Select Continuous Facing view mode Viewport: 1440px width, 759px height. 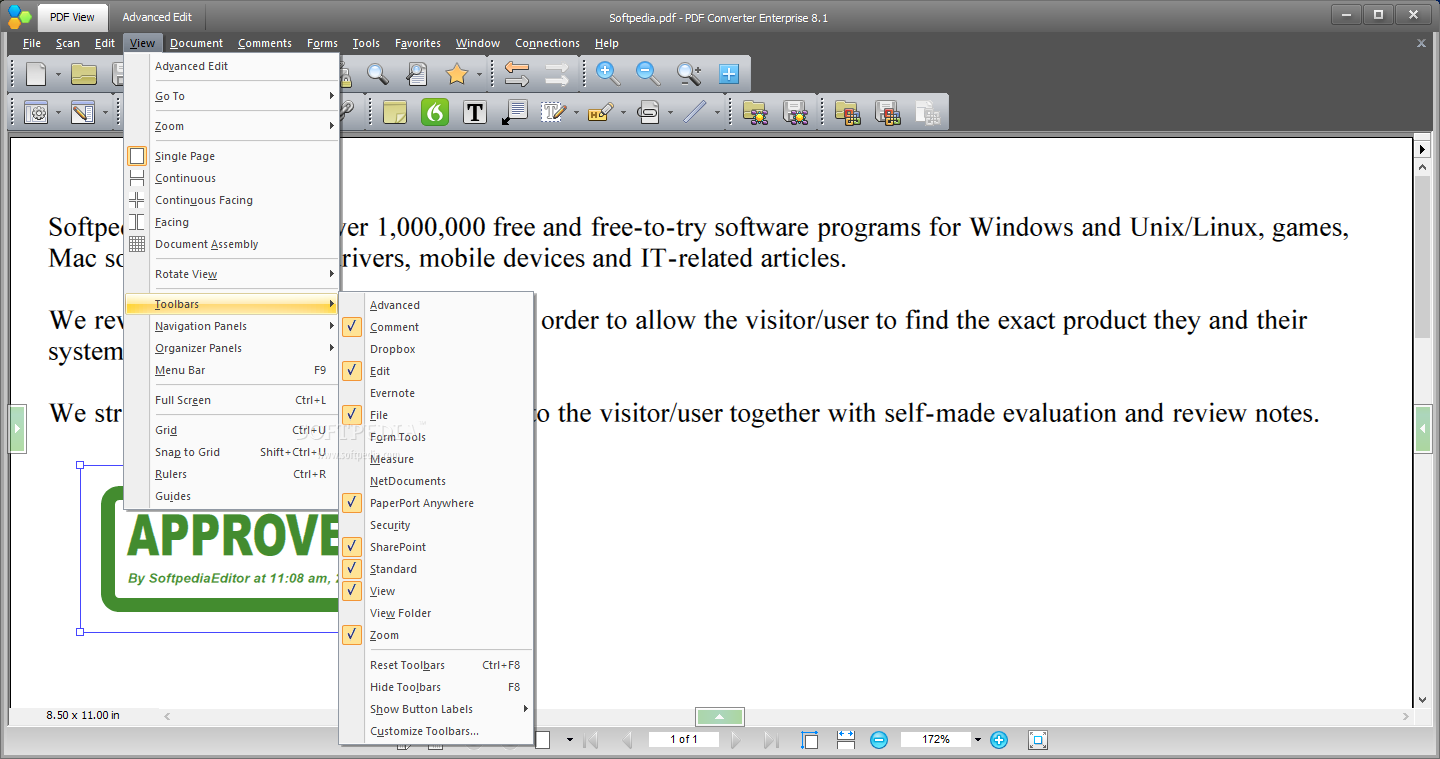(x=232, y=200)
